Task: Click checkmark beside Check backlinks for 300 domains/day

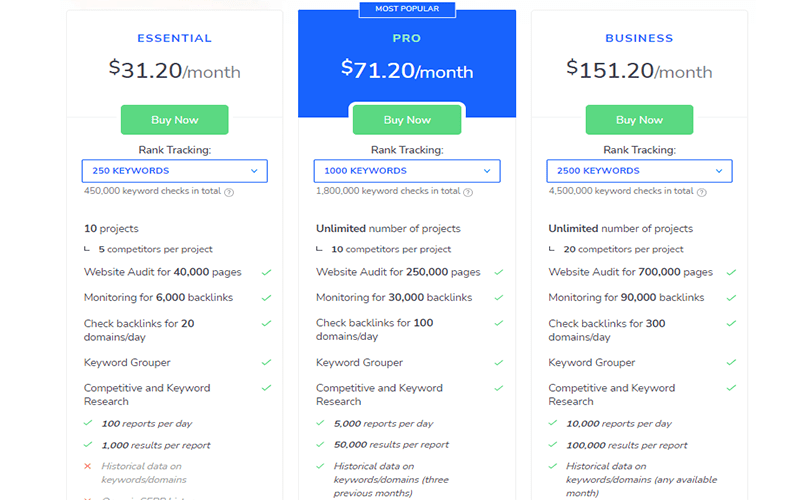Action: (x=732, y=323)
